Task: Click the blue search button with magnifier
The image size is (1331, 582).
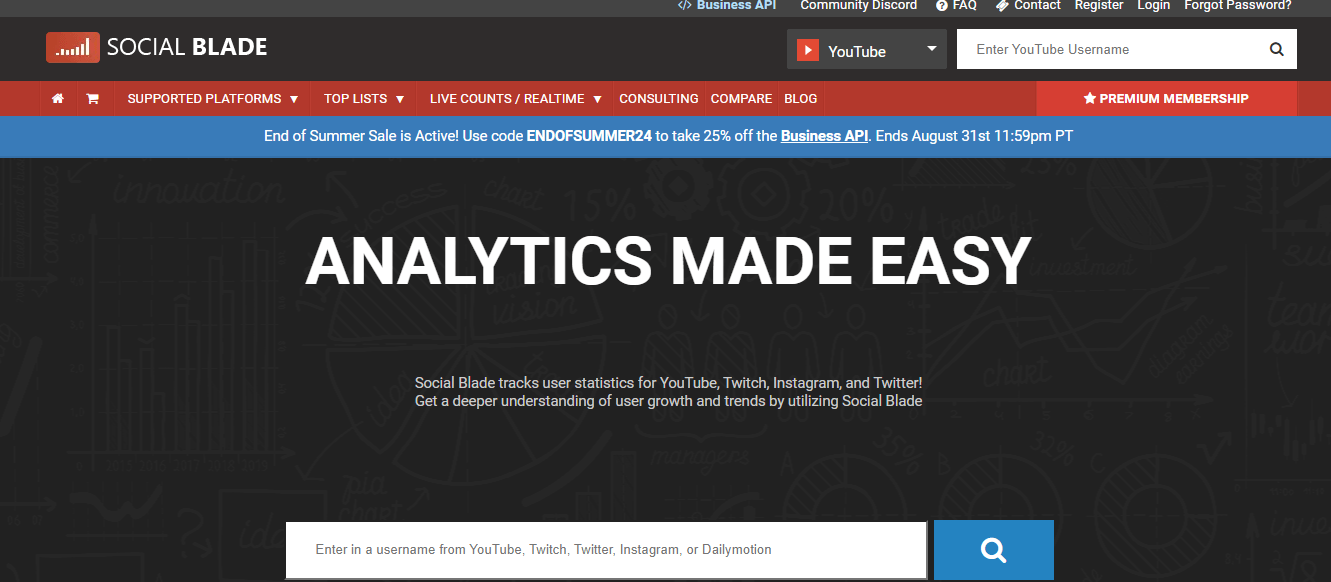Action: tap(993, 550)
